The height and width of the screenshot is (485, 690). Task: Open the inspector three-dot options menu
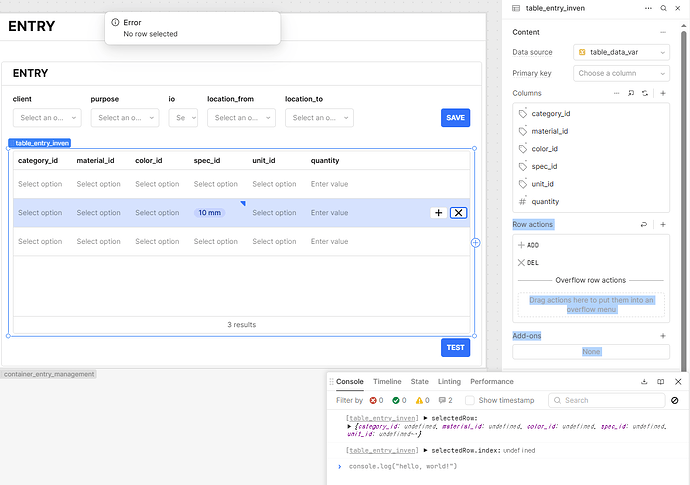pyautogui.click(x=648, y=8)
